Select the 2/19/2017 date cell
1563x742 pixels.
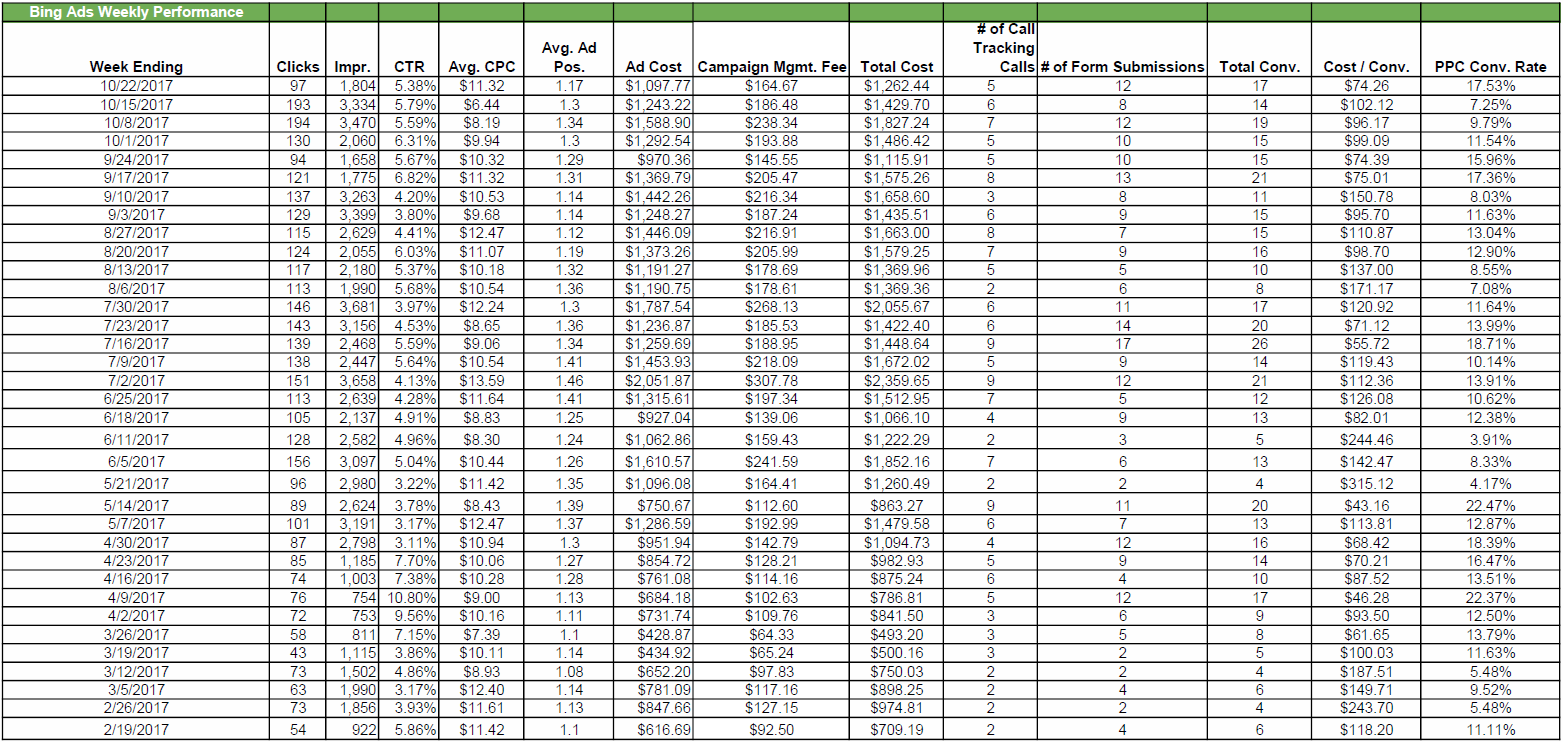point(136,730)
